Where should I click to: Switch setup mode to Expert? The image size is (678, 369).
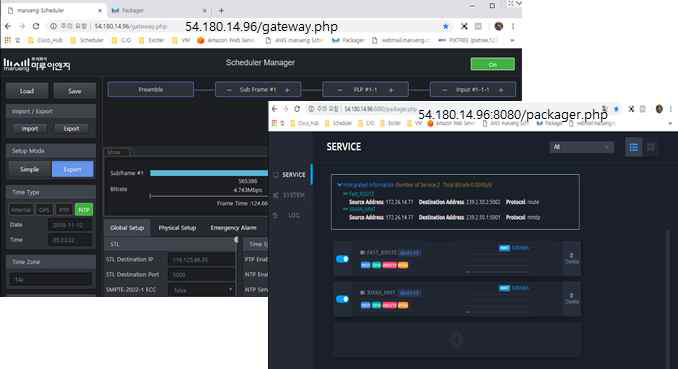pos(72,169)
